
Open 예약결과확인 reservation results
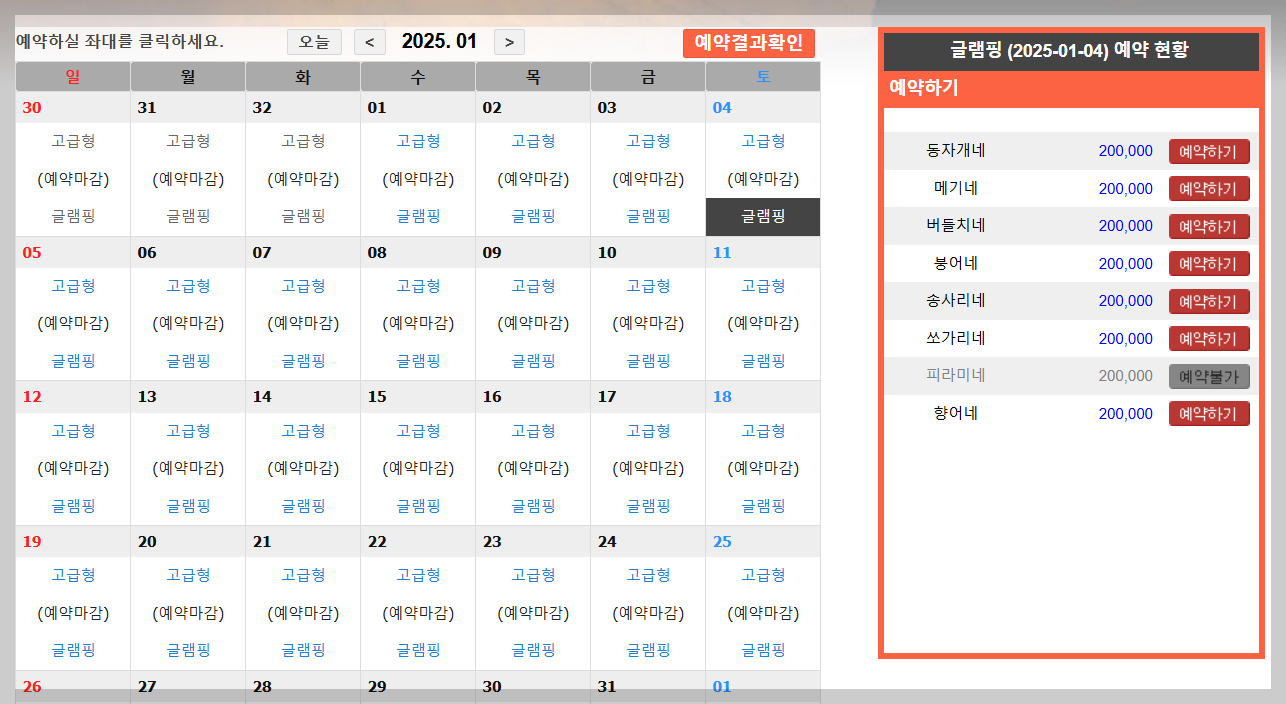coord(748,42)
